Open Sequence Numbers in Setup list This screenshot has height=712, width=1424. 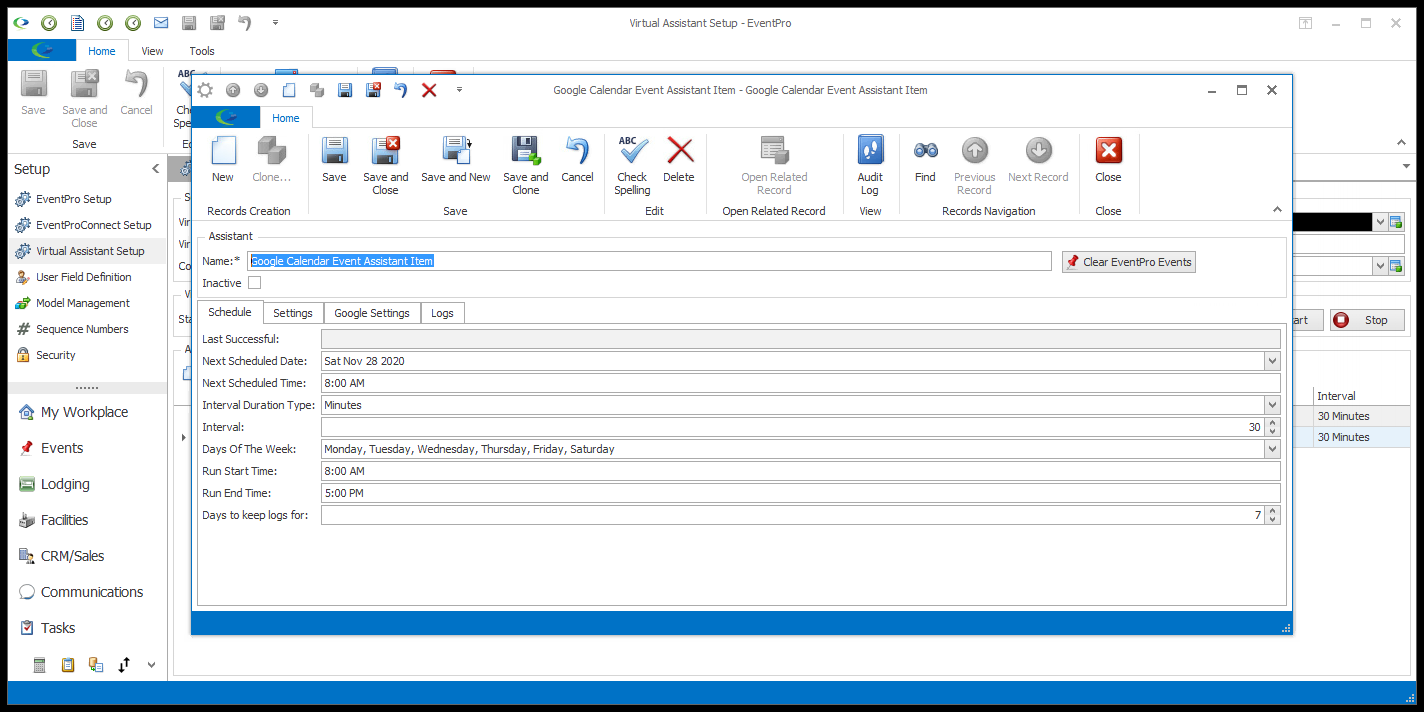pyautogui.click(x=82, y=329)
